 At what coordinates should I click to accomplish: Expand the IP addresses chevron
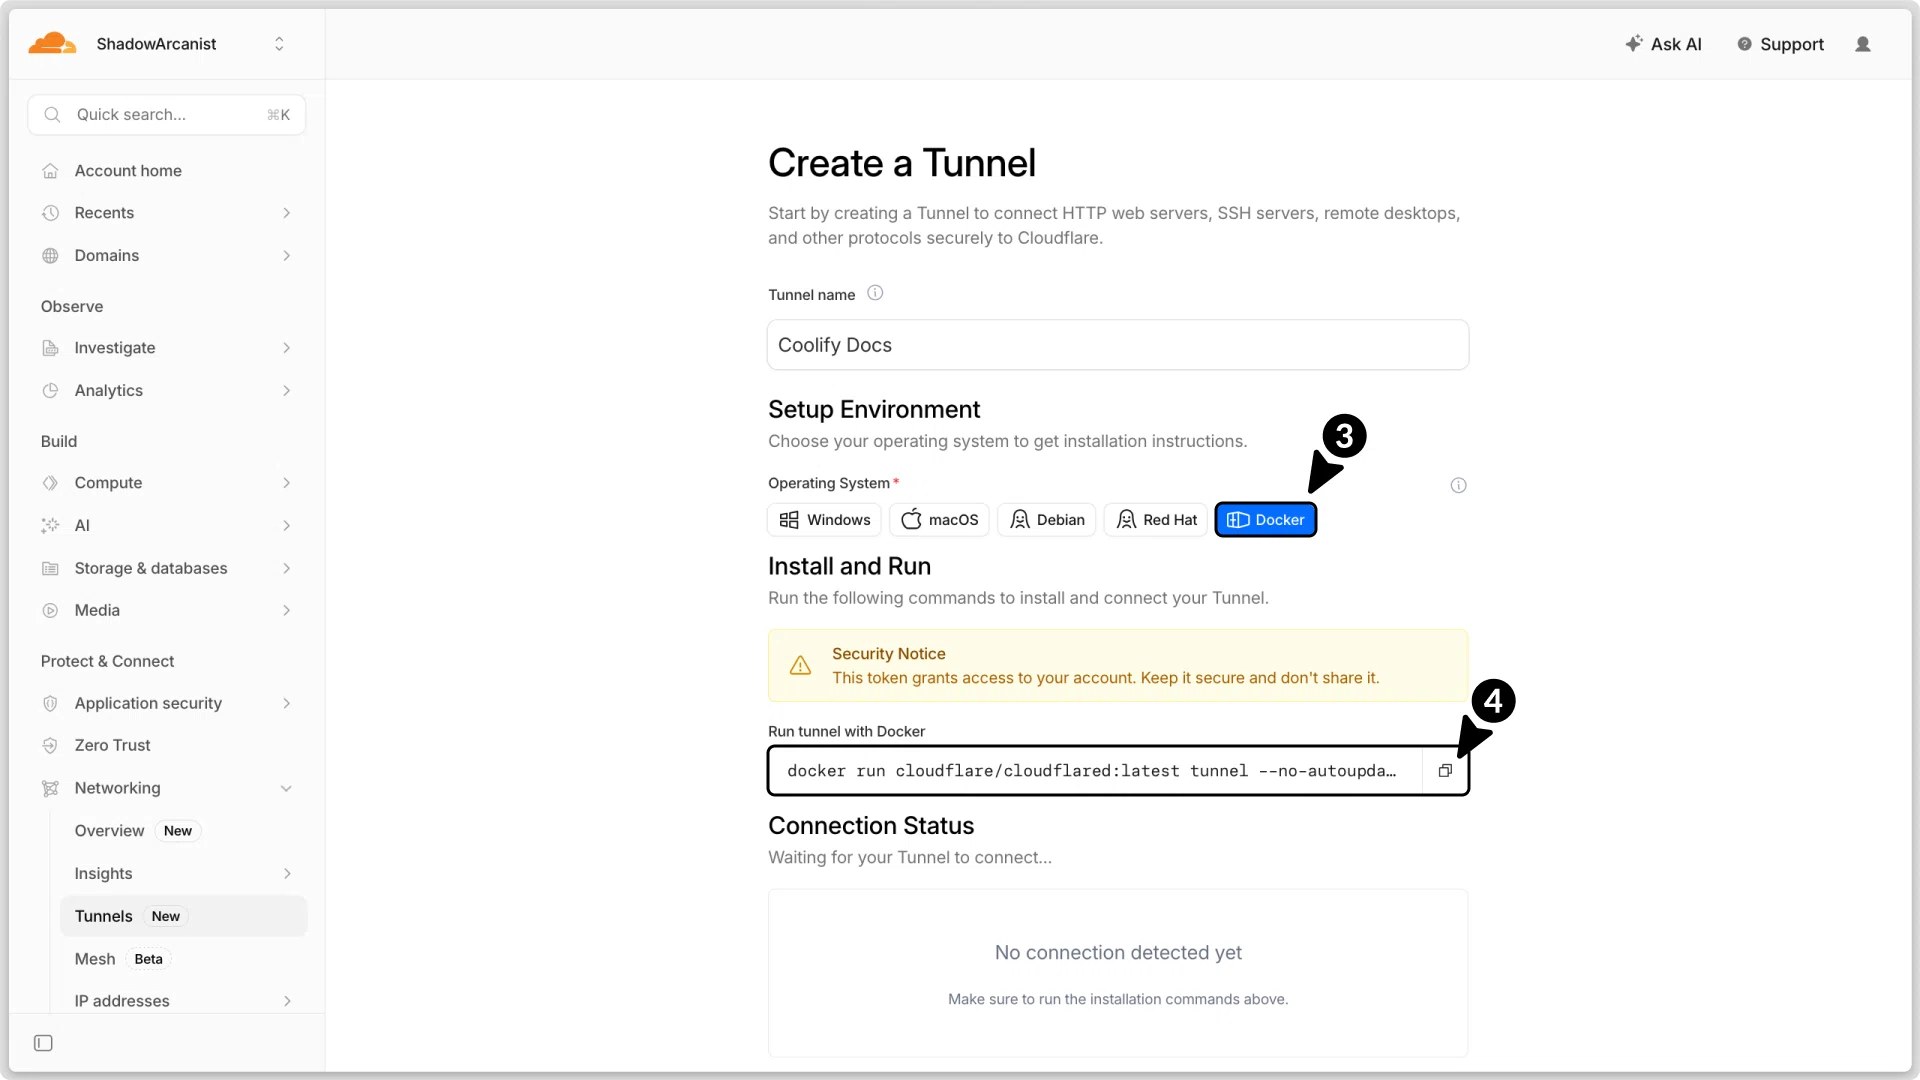[287, 1001]
